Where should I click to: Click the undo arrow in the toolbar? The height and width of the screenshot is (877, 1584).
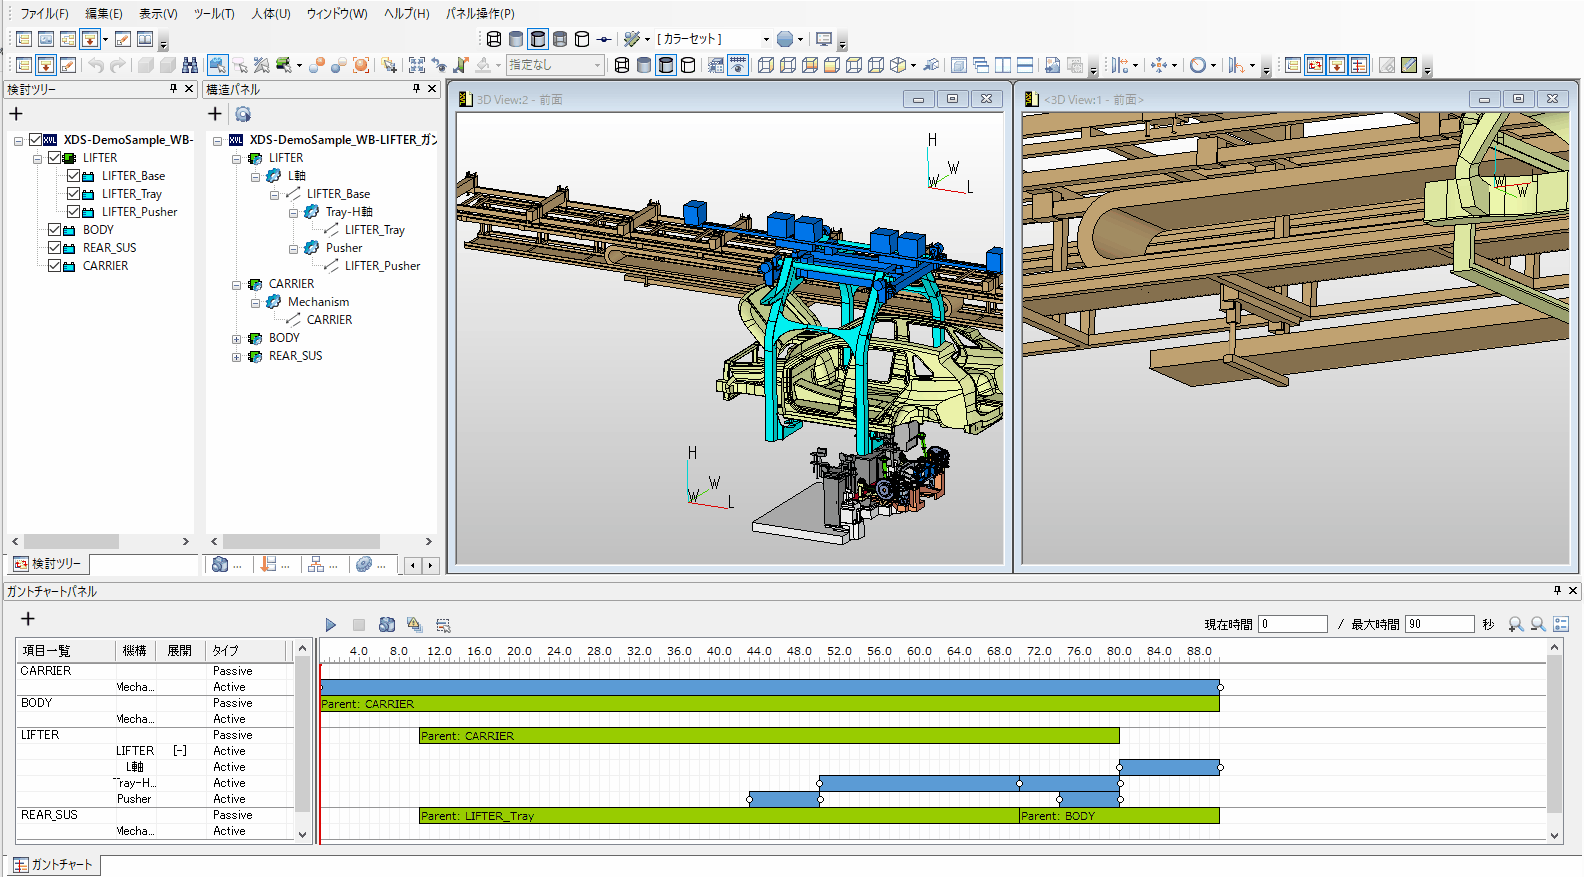(96, 65)
